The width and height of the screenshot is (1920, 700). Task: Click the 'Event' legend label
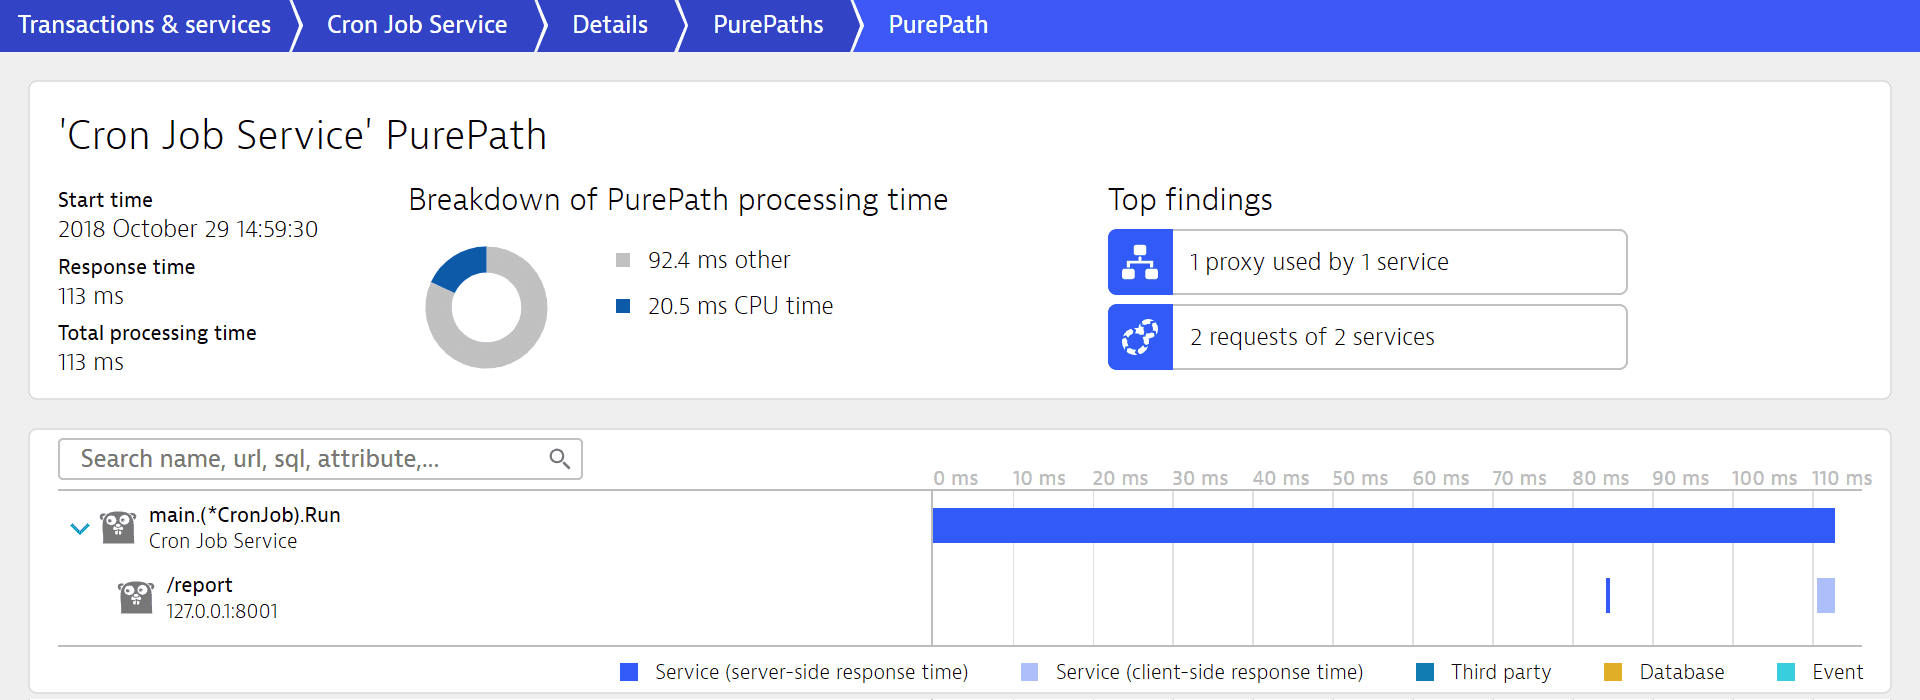[x=1838, y=672]
